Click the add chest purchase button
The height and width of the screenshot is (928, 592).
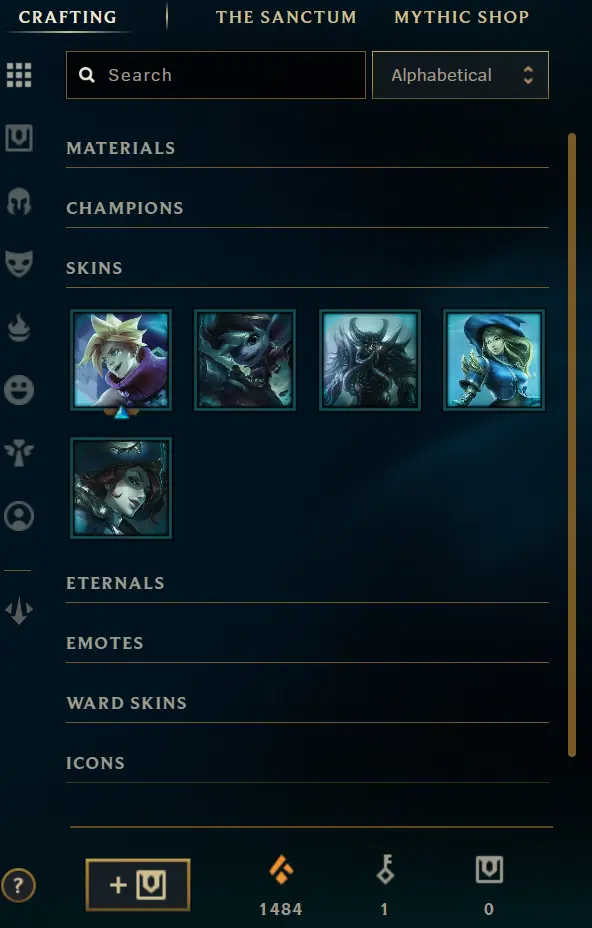click(x=138, y=885)
